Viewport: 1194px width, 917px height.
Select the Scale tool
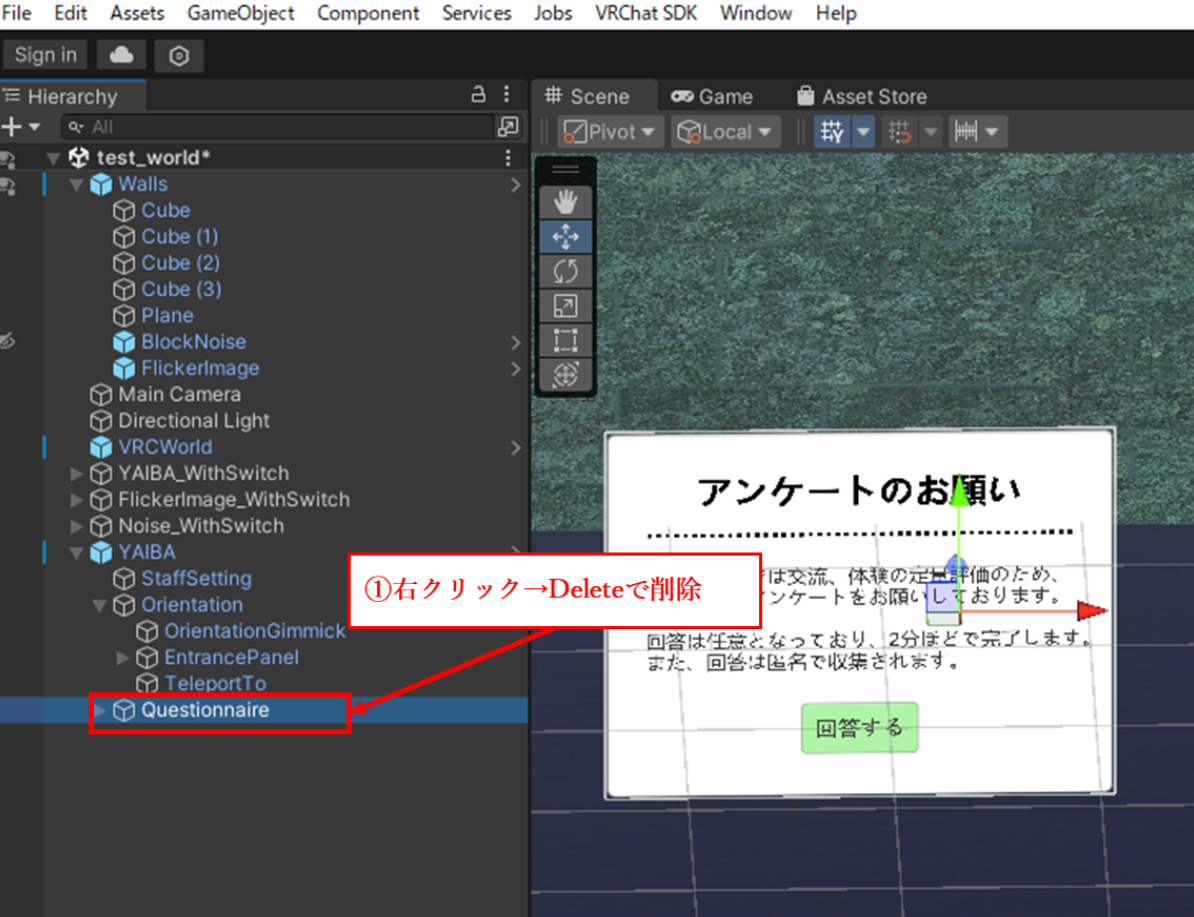[565, 305]
